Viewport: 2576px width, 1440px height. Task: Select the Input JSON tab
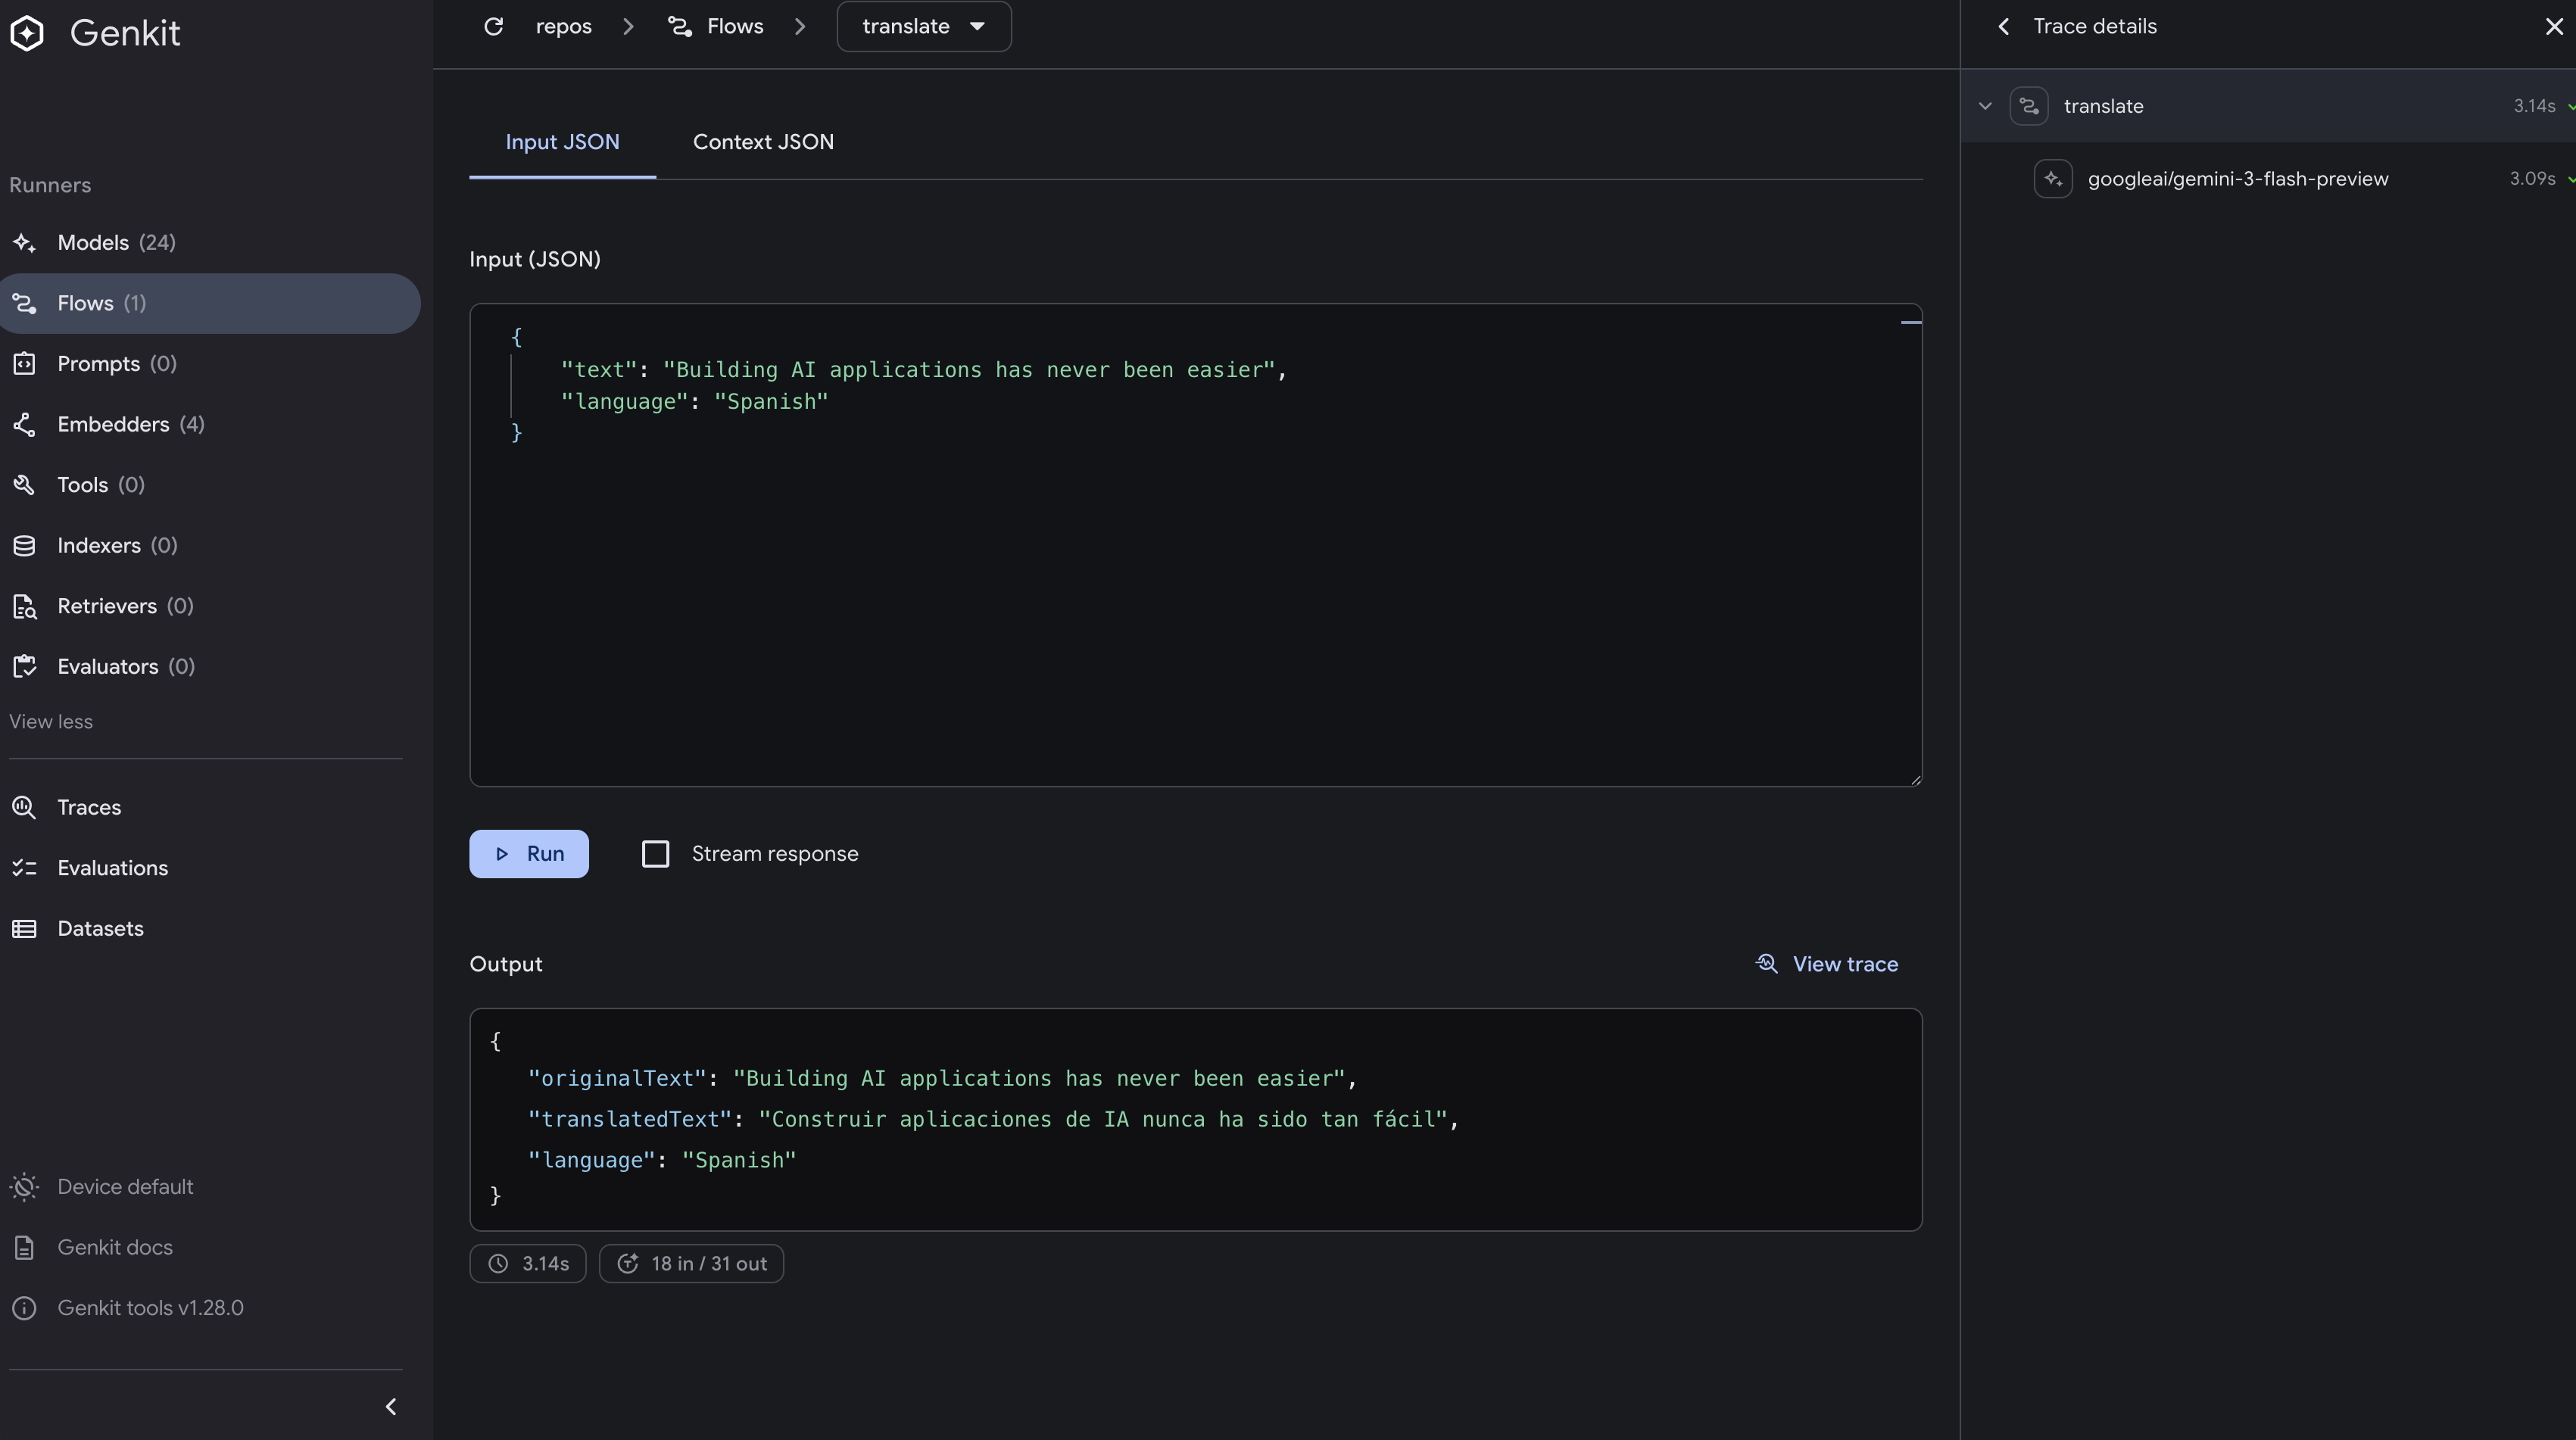coord(562,141)
